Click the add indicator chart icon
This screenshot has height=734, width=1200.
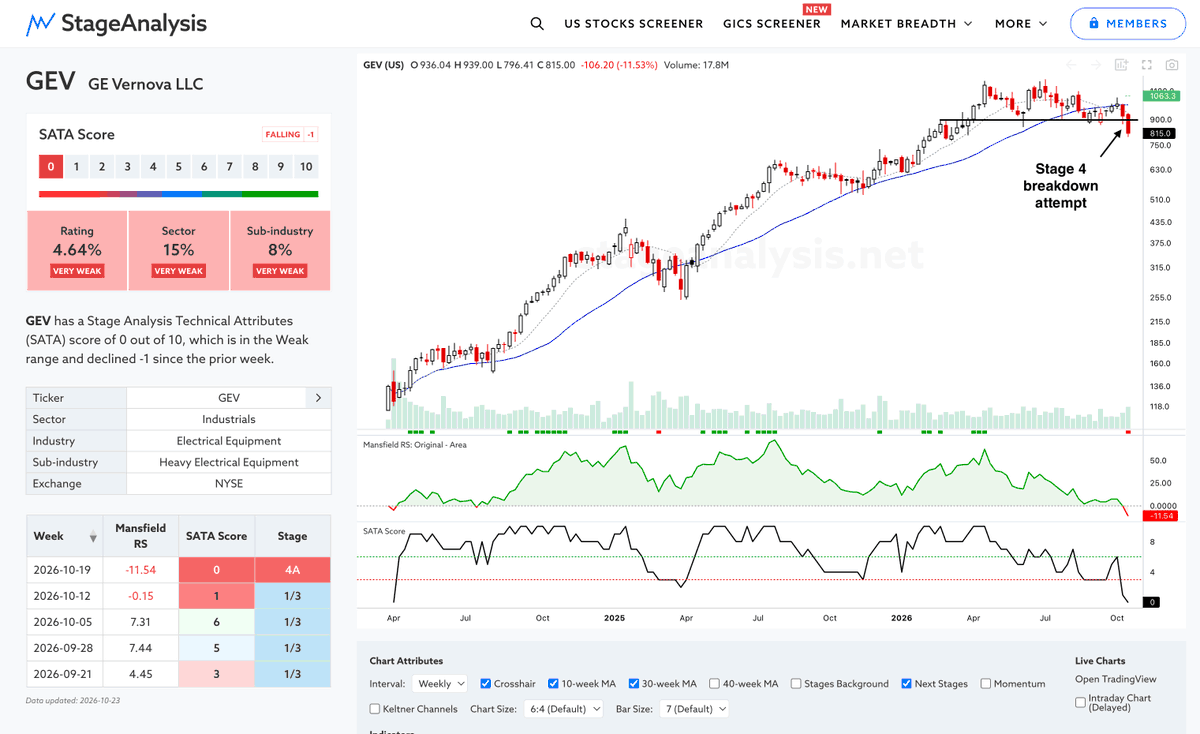pos(1122,65)
